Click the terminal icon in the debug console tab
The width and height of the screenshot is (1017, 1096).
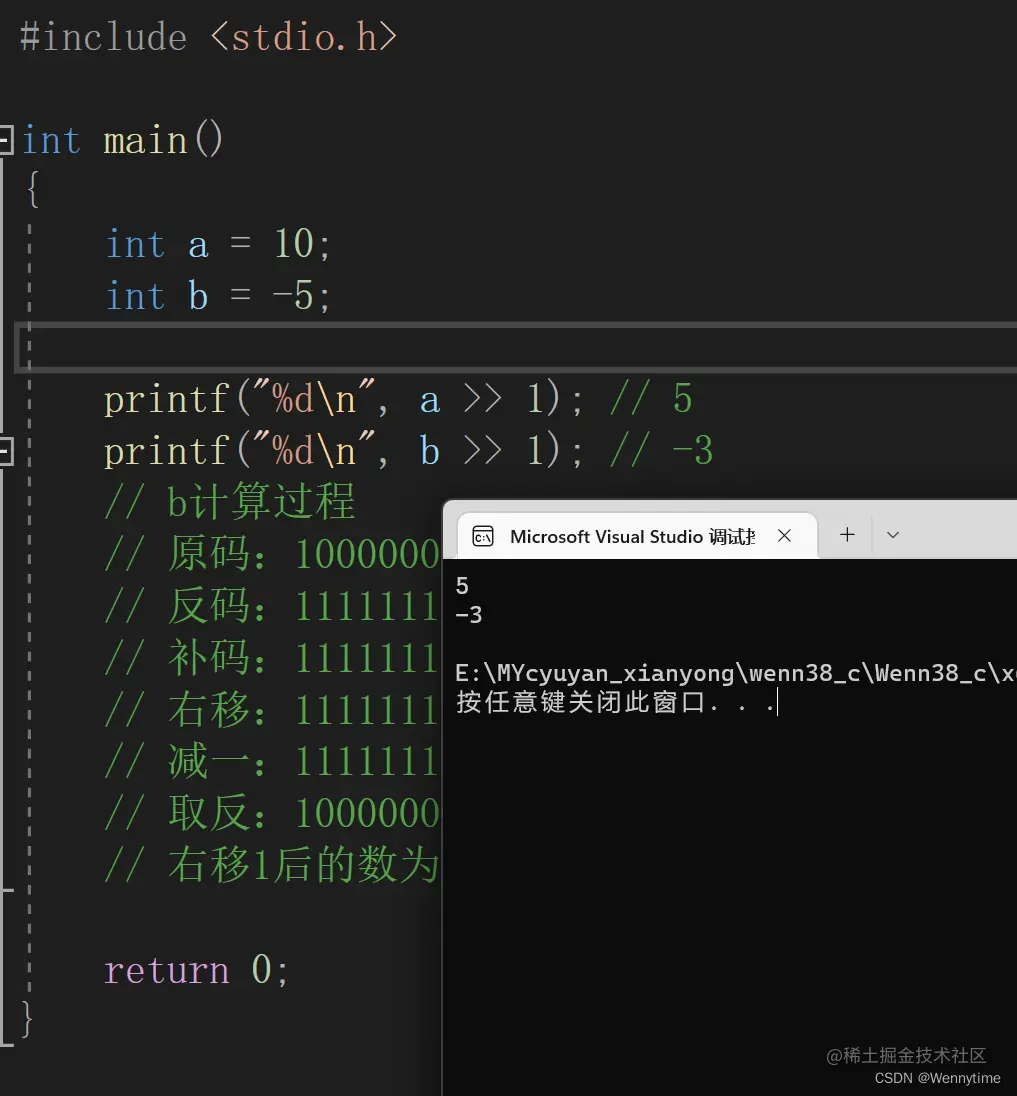483,536
